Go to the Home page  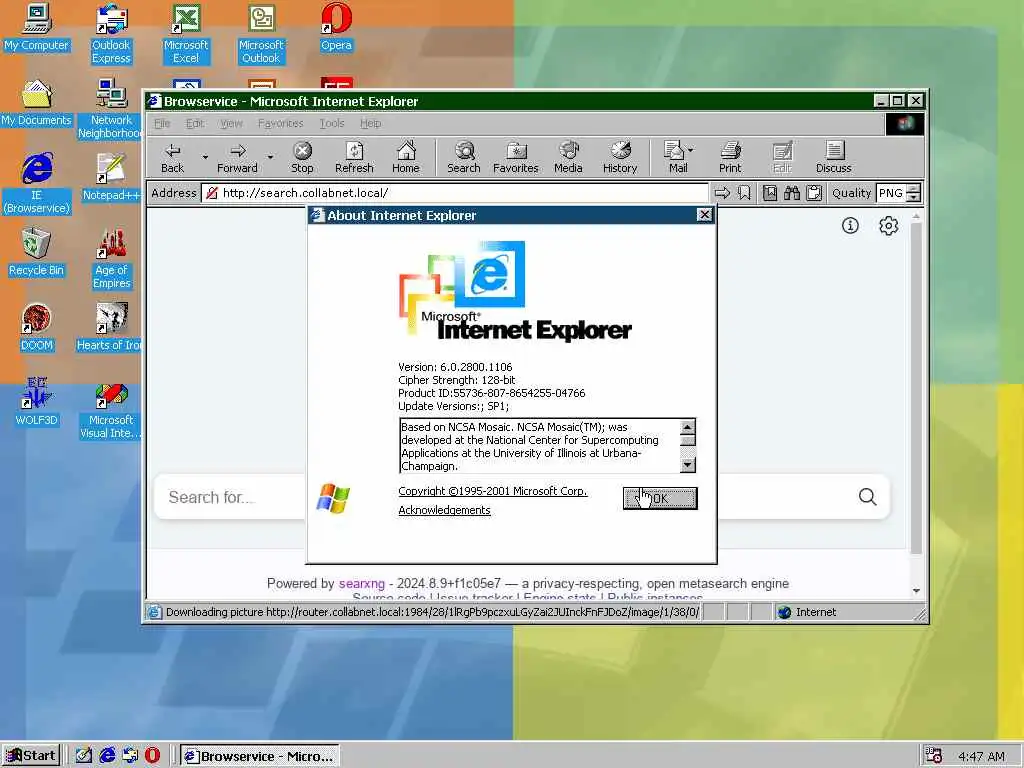pyautogui.click(x=406, y=157)
